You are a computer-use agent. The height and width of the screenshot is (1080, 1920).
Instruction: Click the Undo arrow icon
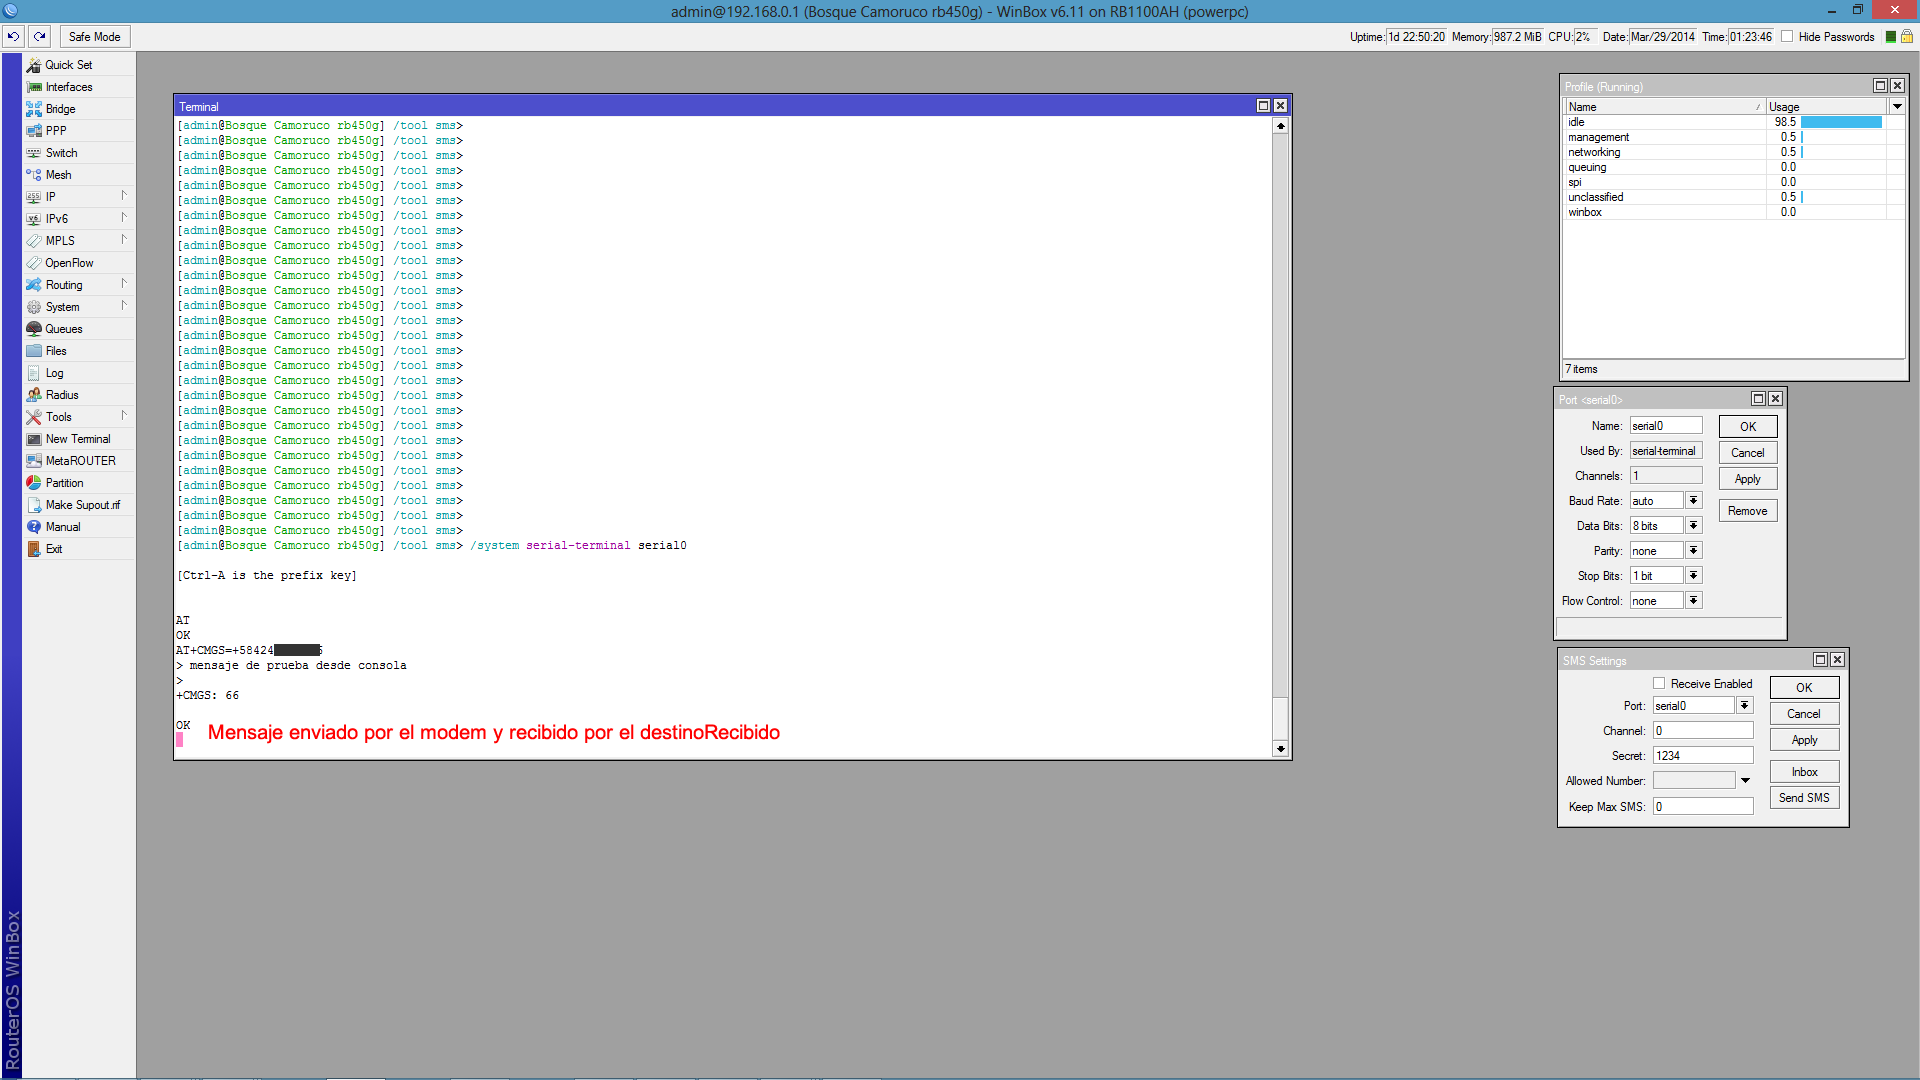click(13, 37)
